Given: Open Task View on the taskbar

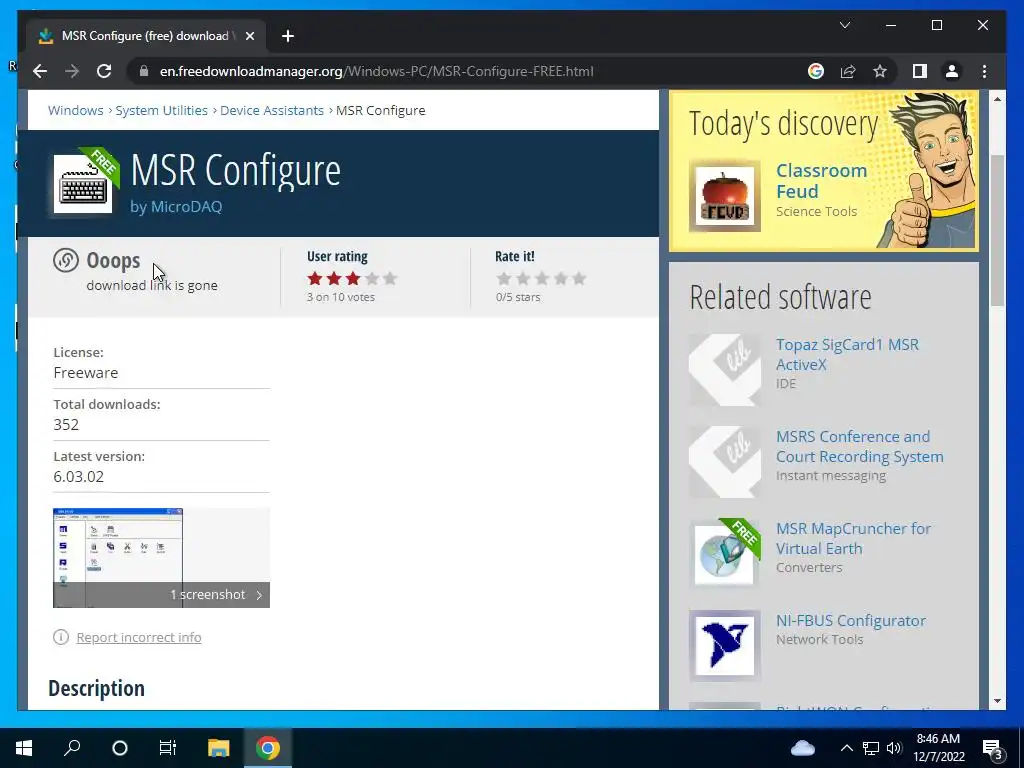Looking at the screenshot, I should (168, 748).
